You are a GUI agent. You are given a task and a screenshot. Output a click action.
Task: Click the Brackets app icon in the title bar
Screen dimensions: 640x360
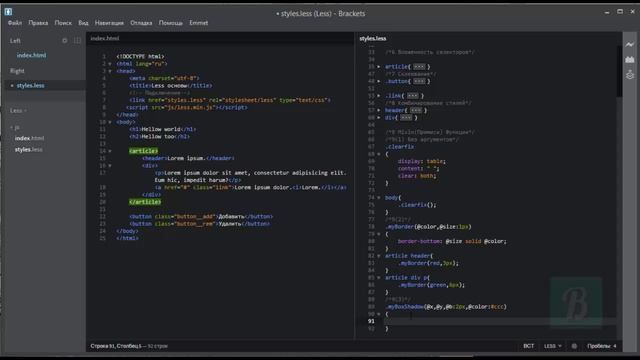tap(8, 11)
